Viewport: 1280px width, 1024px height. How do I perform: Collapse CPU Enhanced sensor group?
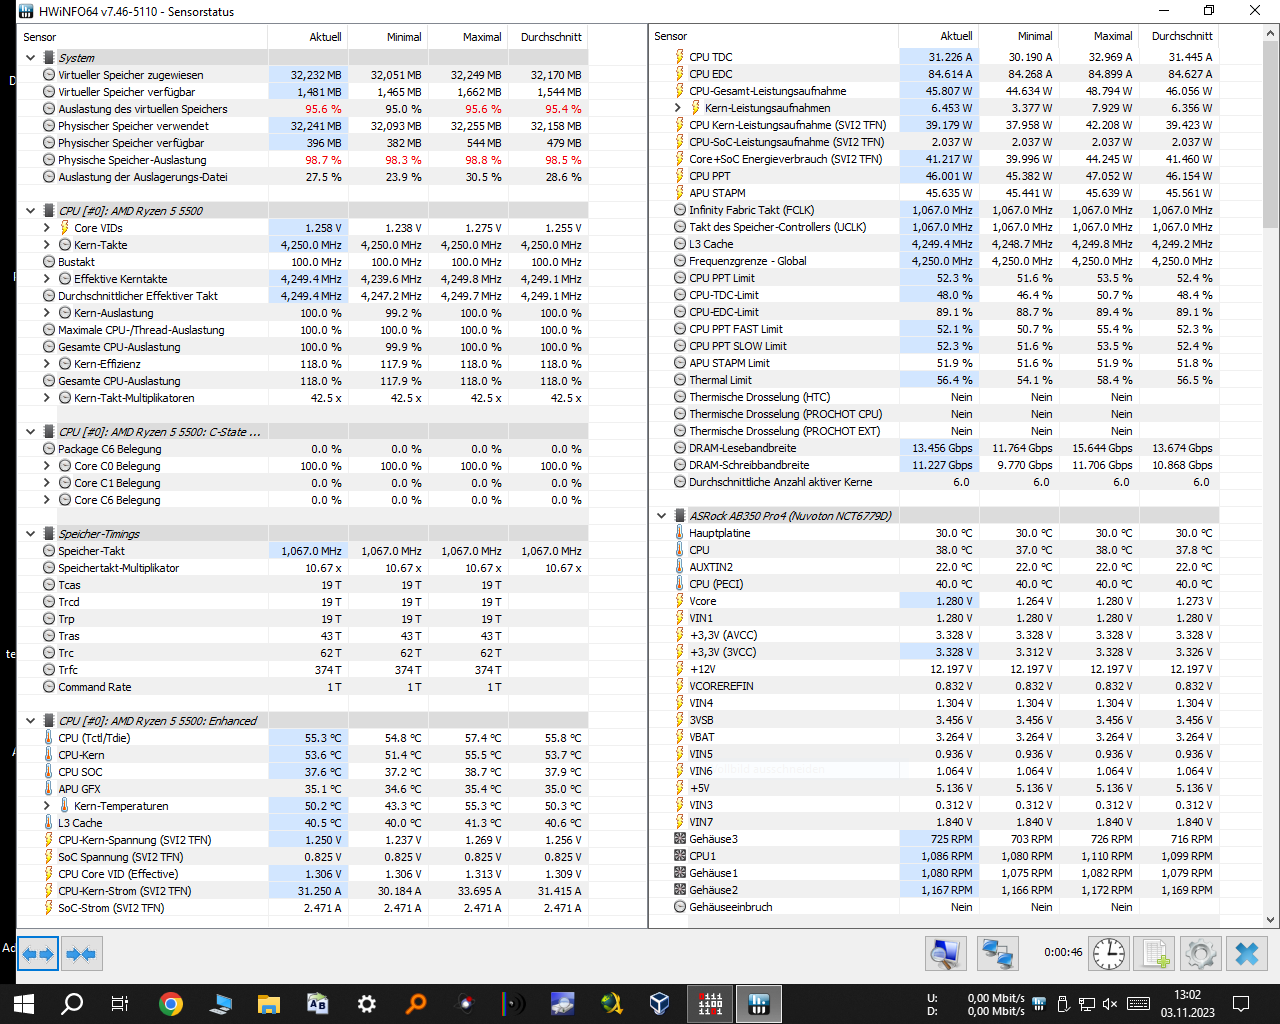[x=30, y=721]
